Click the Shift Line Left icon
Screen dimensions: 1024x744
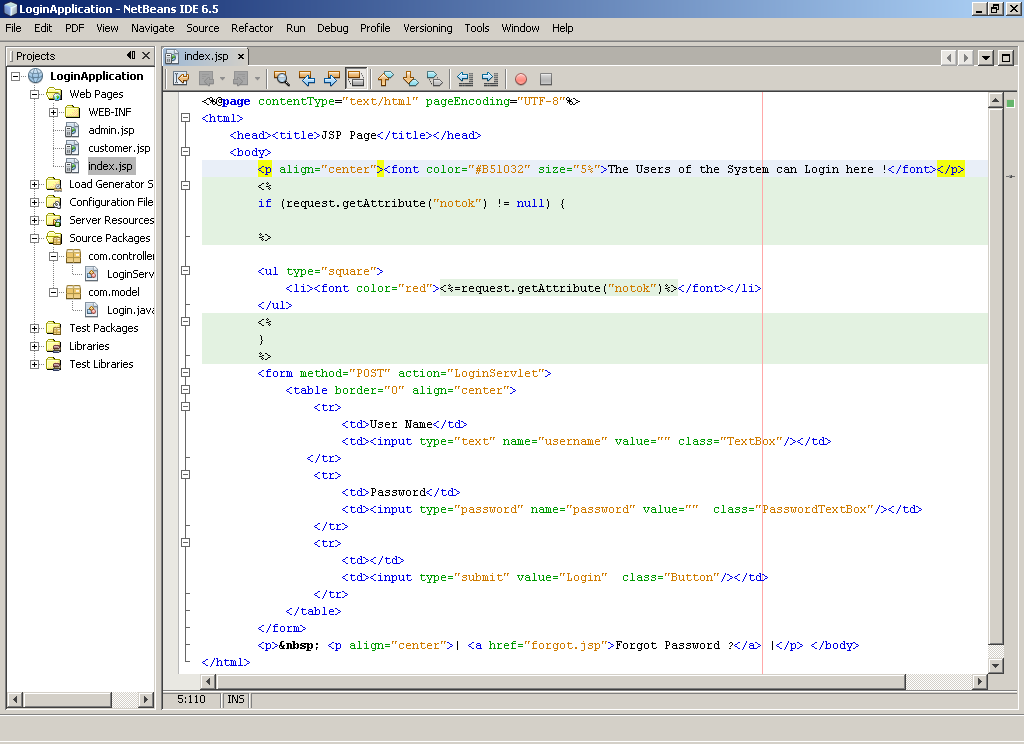pos(464,78)
